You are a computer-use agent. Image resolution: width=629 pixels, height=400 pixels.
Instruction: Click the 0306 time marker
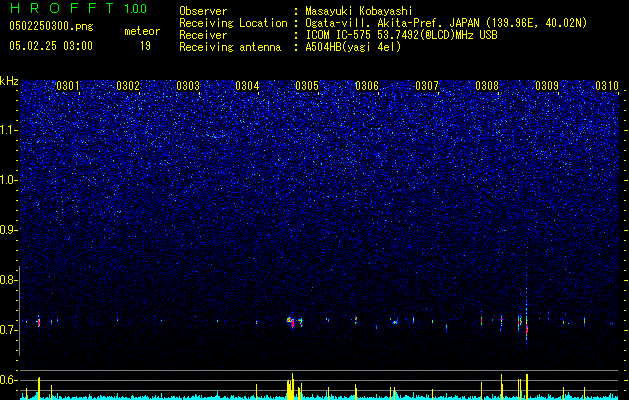click(x=367, y=86)
